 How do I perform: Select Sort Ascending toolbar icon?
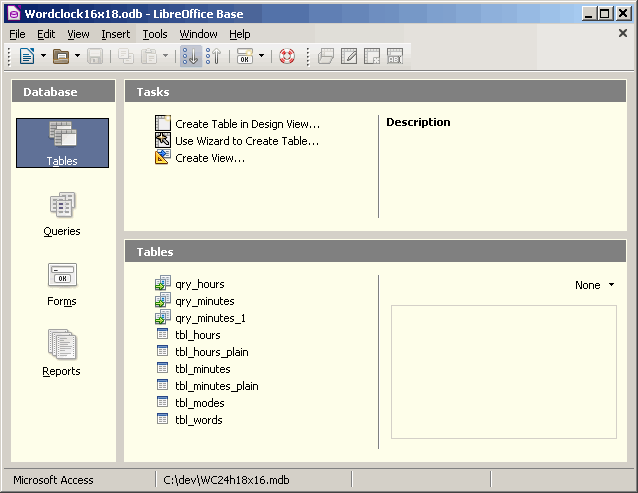(190, 56)
